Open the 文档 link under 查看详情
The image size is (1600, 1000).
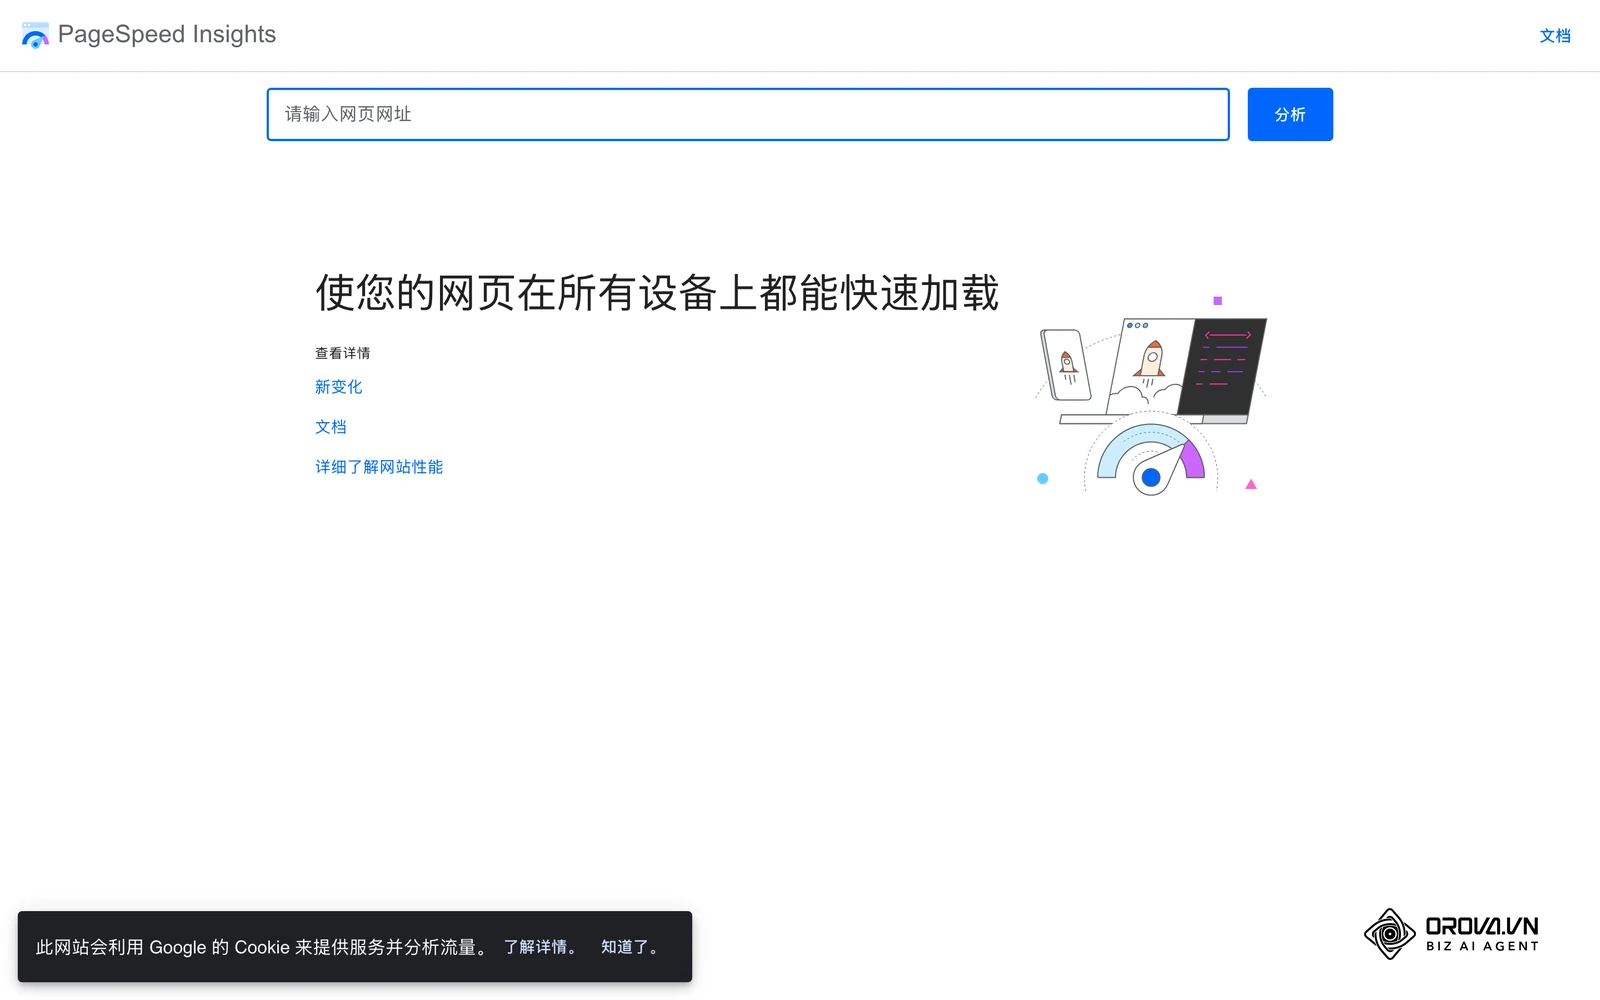[331, 427]
